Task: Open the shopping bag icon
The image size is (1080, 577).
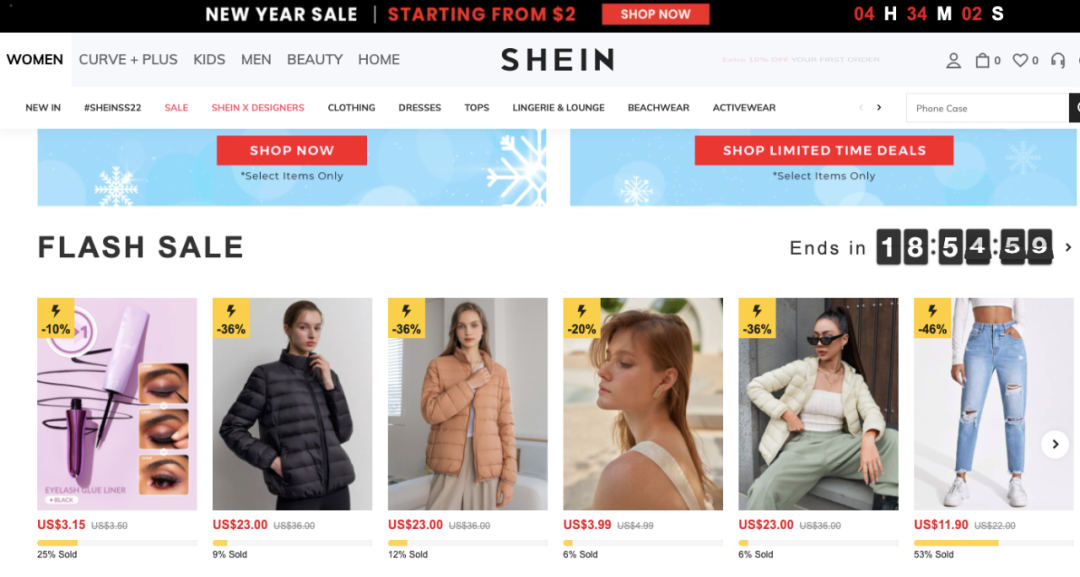Action: [x=982, y=61]
